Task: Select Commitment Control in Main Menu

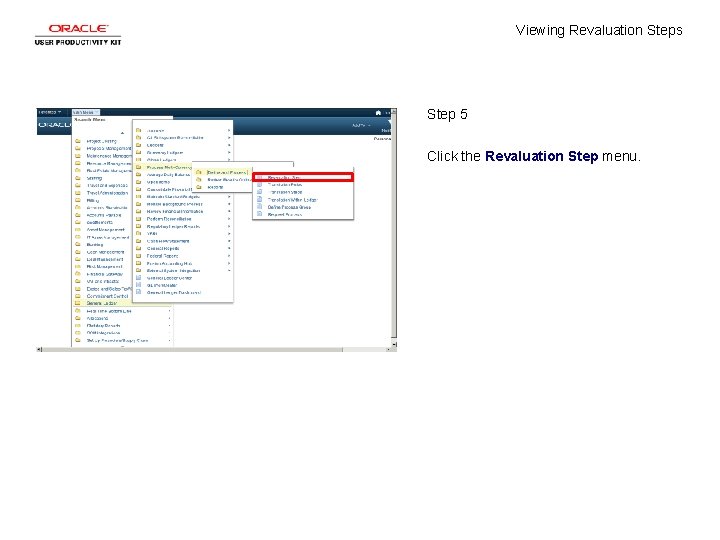Action: 107,296
